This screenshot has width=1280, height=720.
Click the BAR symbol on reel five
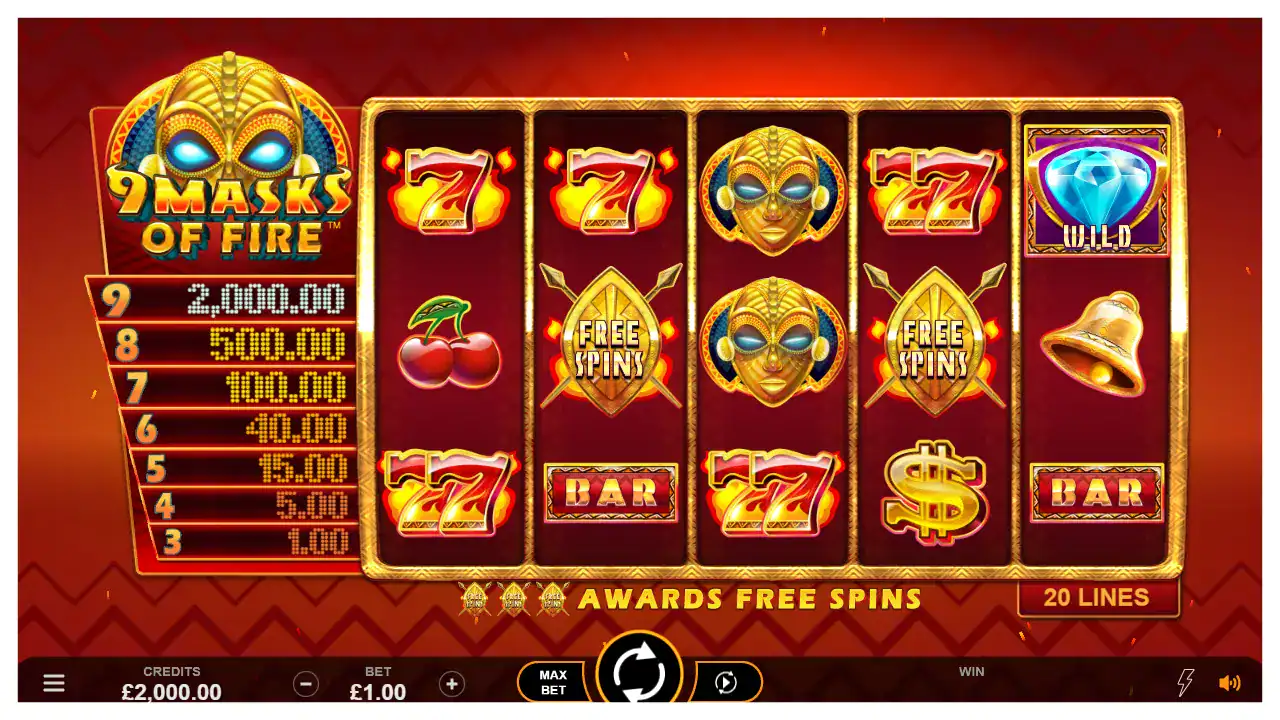click(x=1097, y=492)
